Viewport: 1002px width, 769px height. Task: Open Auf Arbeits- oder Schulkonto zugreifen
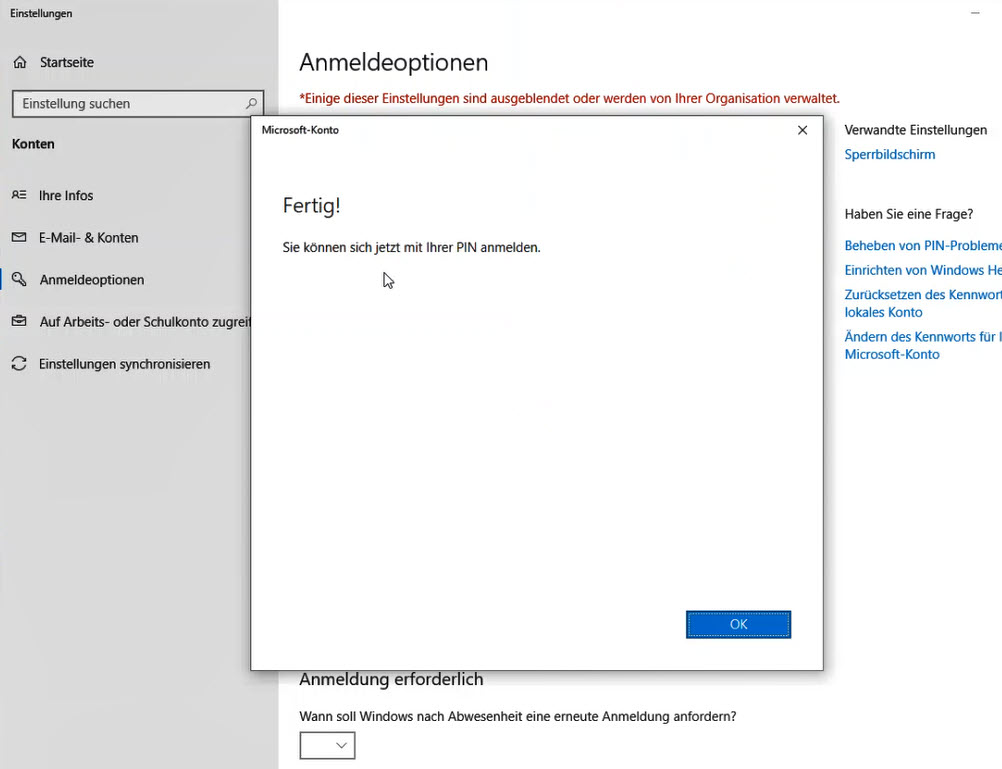click(x=145, y=322)
